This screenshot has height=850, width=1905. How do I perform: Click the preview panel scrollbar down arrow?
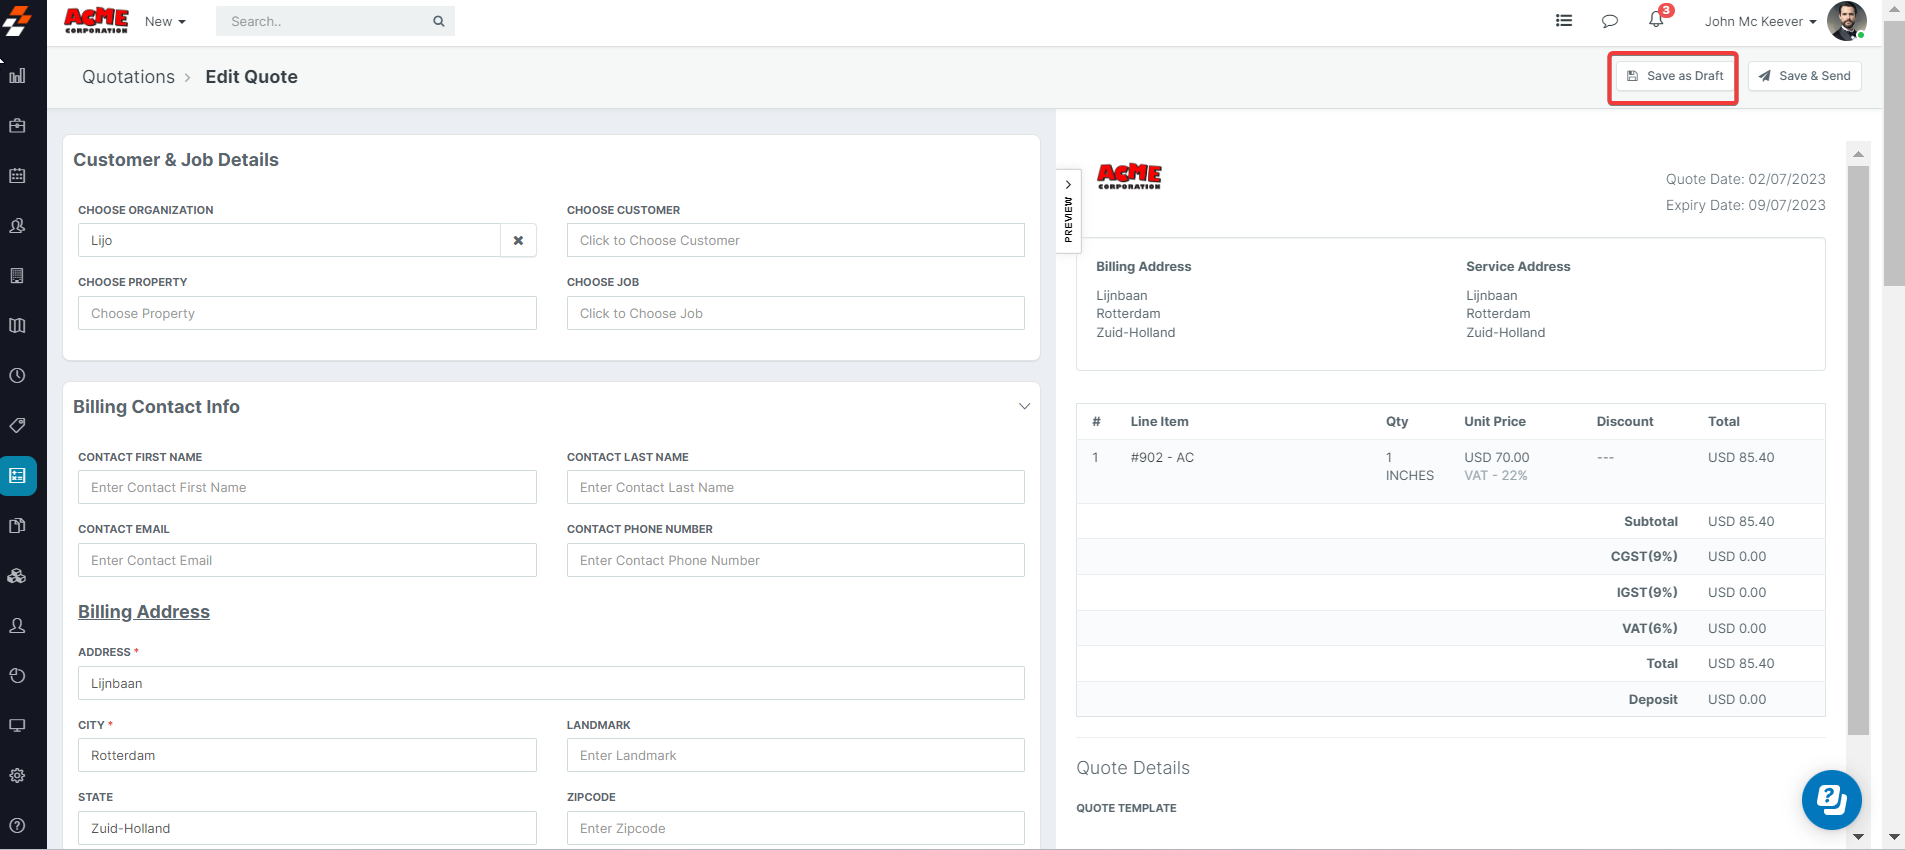(x=1858, y=836)
